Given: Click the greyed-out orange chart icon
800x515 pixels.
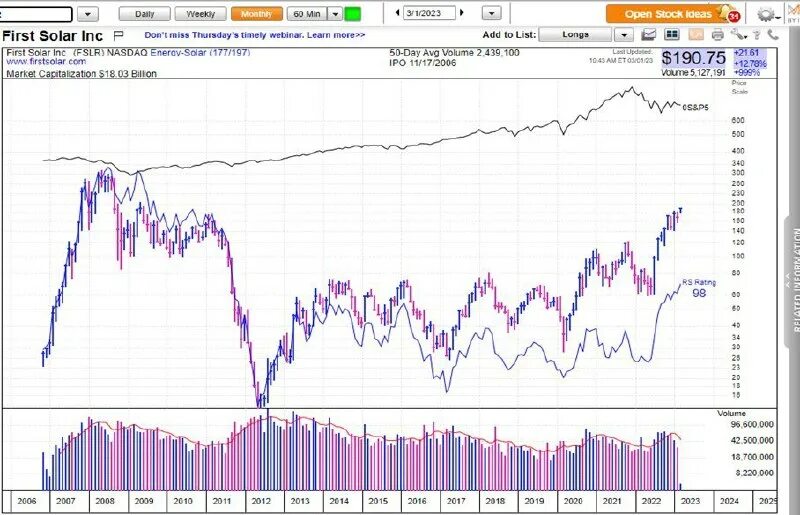Looking at the screenshot, I should 696,35.
